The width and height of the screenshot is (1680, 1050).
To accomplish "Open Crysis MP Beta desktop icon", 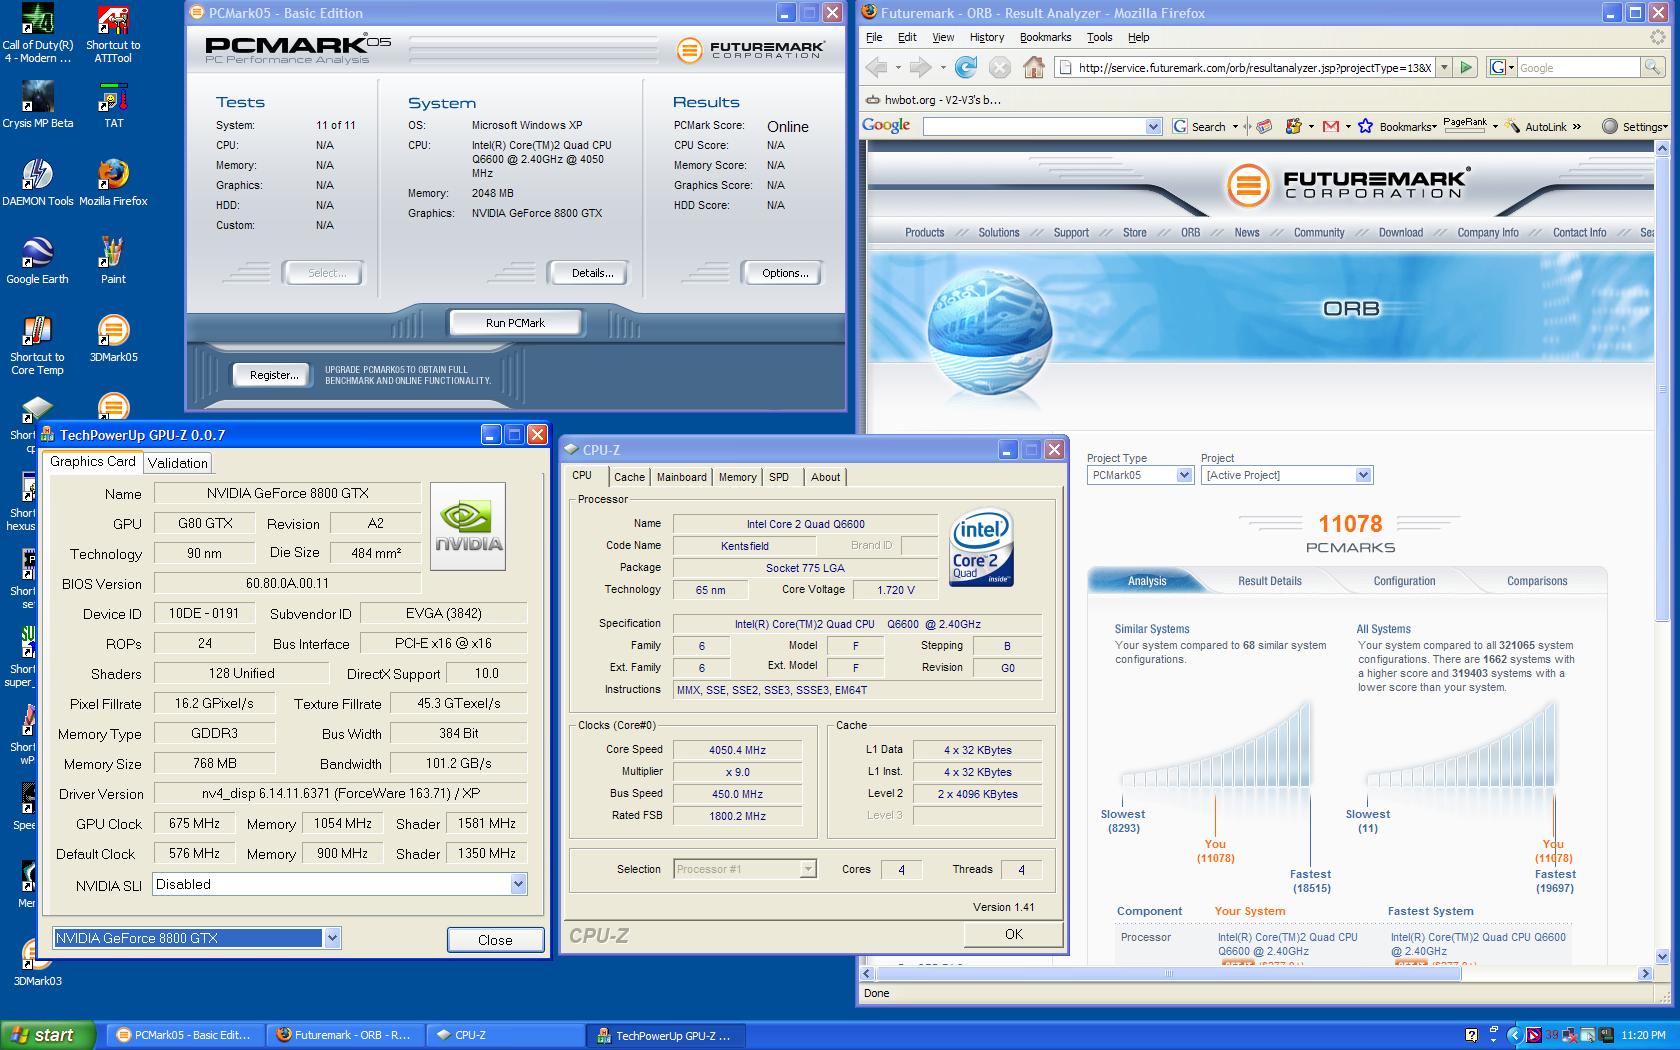I will (37, 106).
